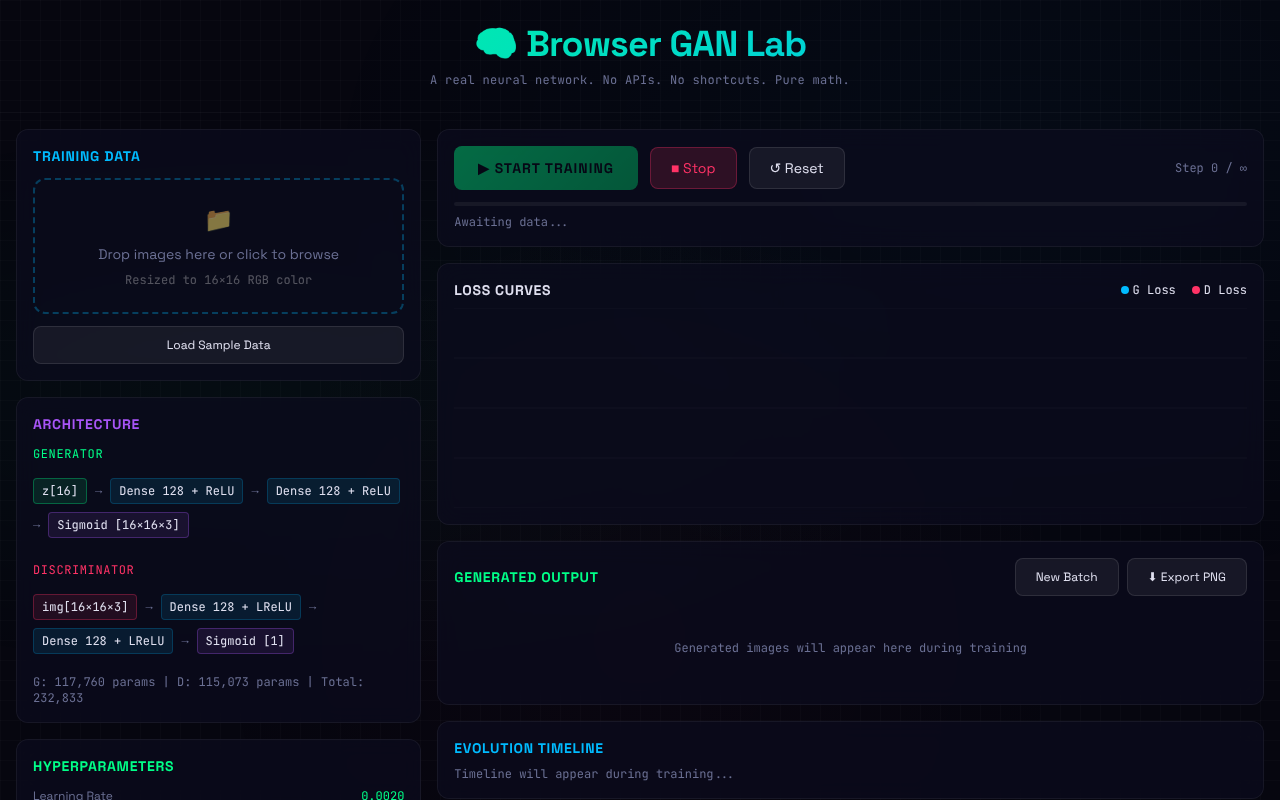Stop the training run
Image resolution: width=1280 pixels, height=800 pixels.
click(x=693, y=167)
